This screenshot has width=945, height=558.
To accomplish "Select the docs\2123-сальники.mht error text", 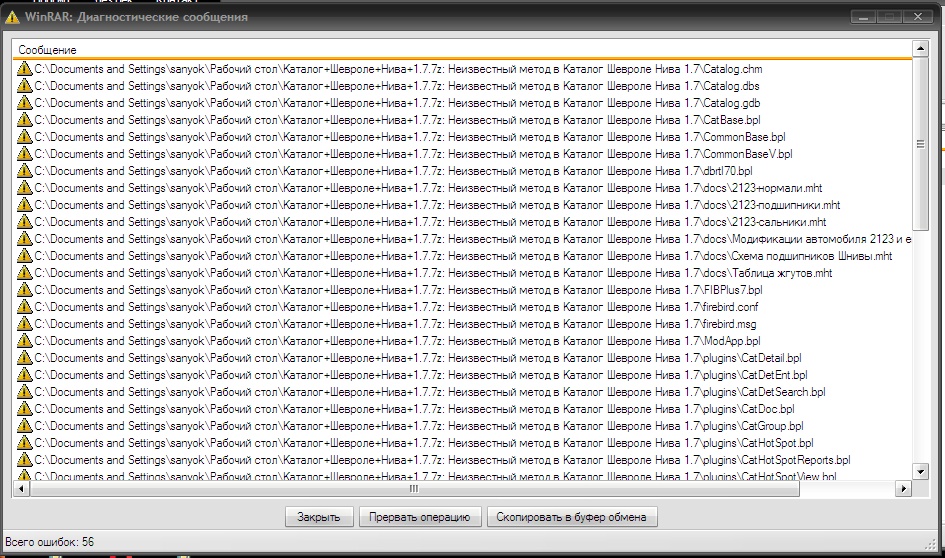I will [x=430, y=222].
